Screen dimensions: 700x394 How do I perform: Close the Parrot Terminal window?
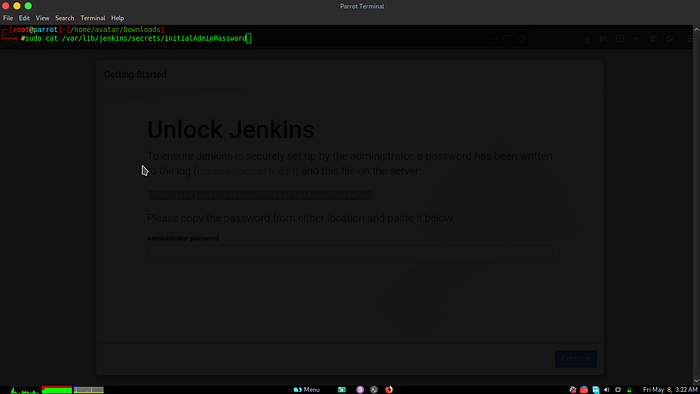click(6, 6)
